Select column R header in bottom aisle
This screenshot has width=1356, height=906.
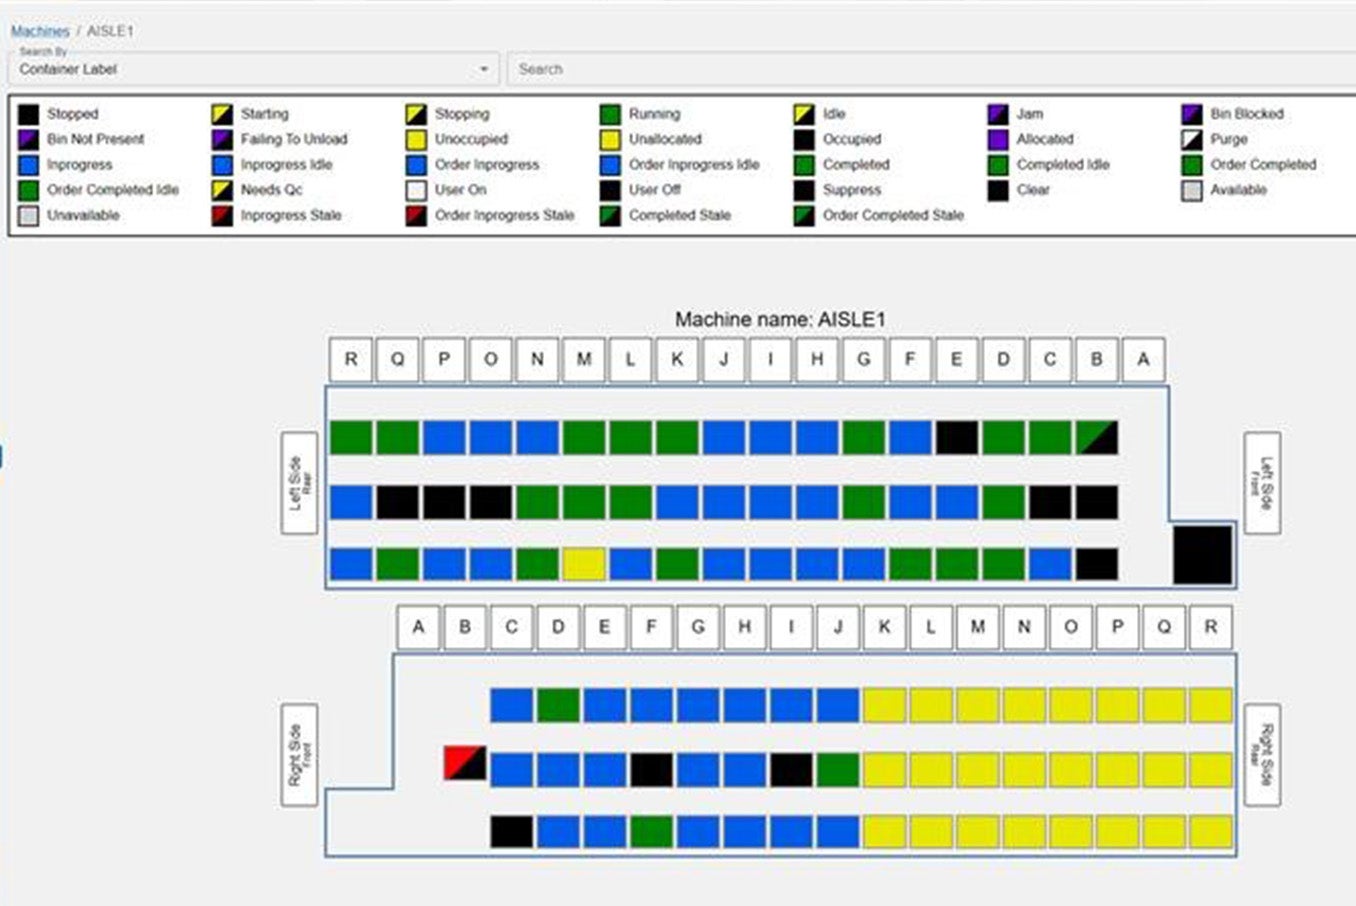tap(1210, 627)
